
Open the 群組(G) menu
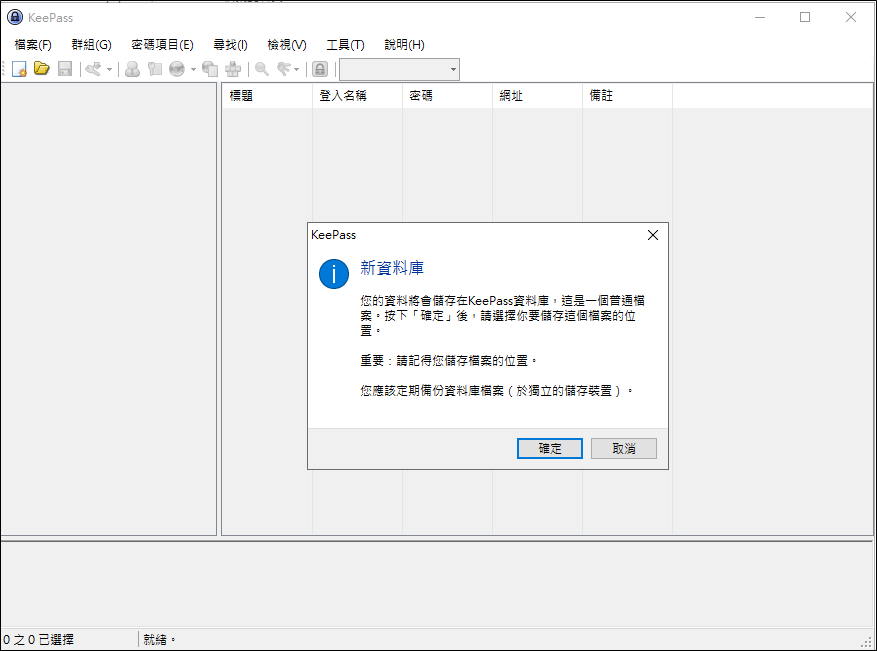coord(91,45)
